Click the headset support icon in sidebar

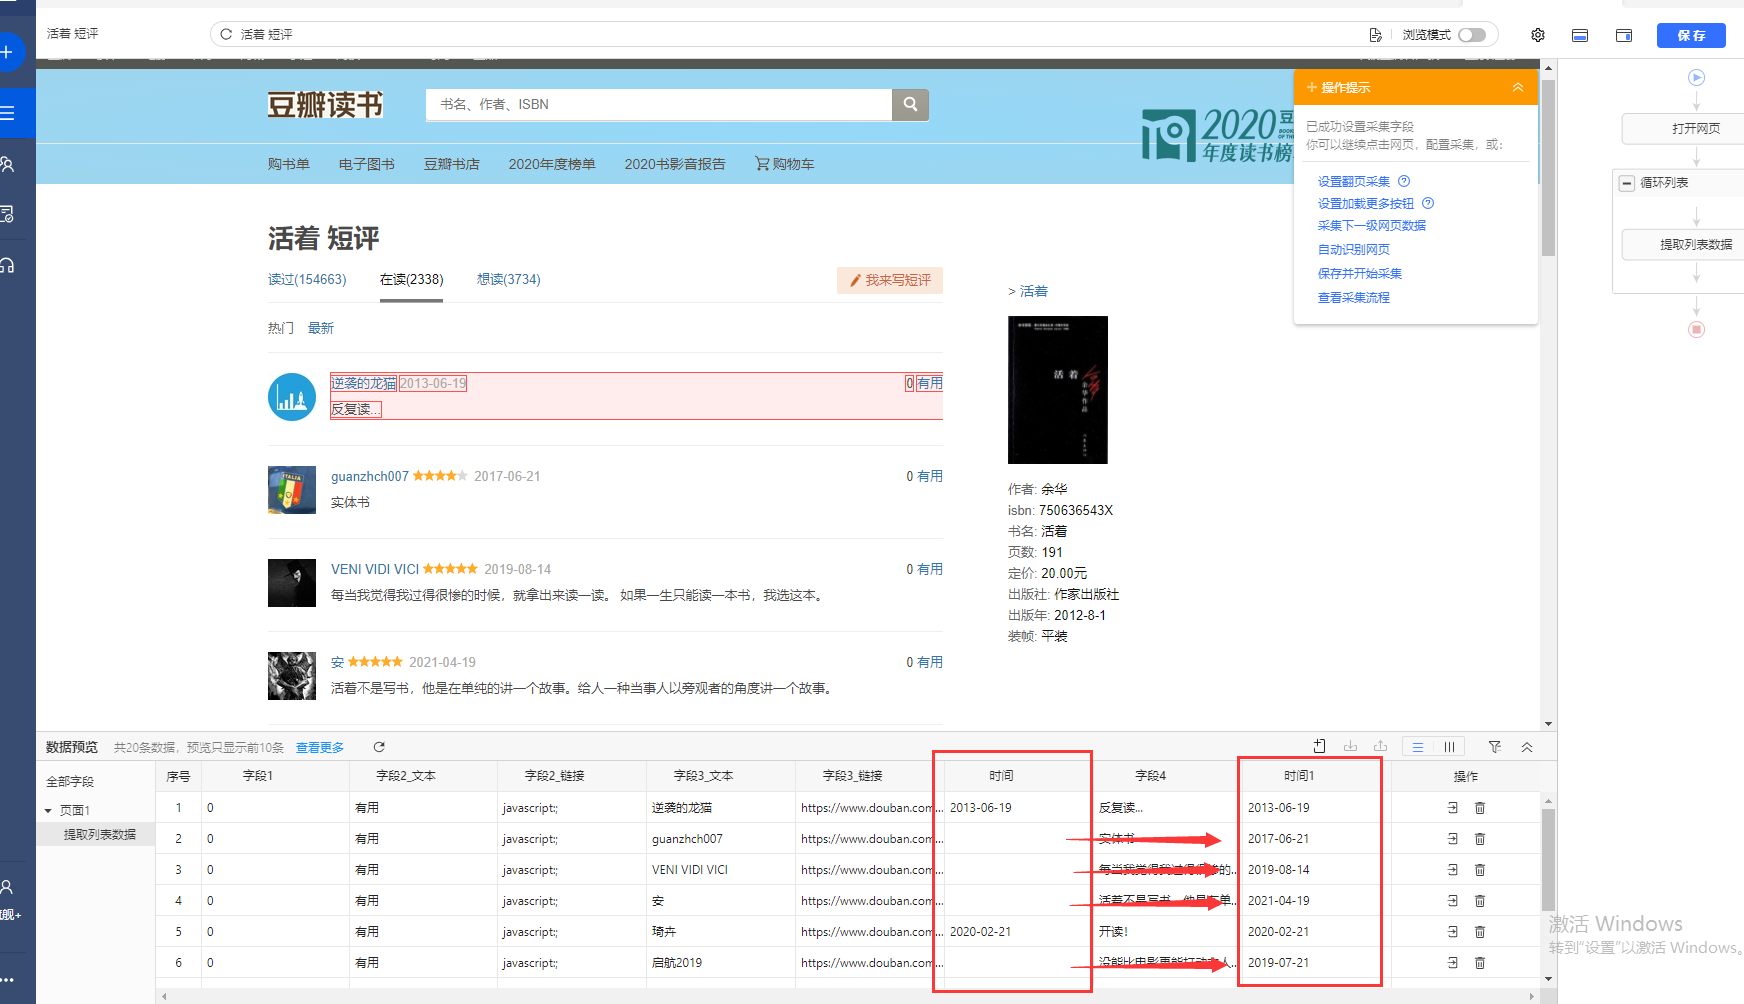tap(7, 265)
